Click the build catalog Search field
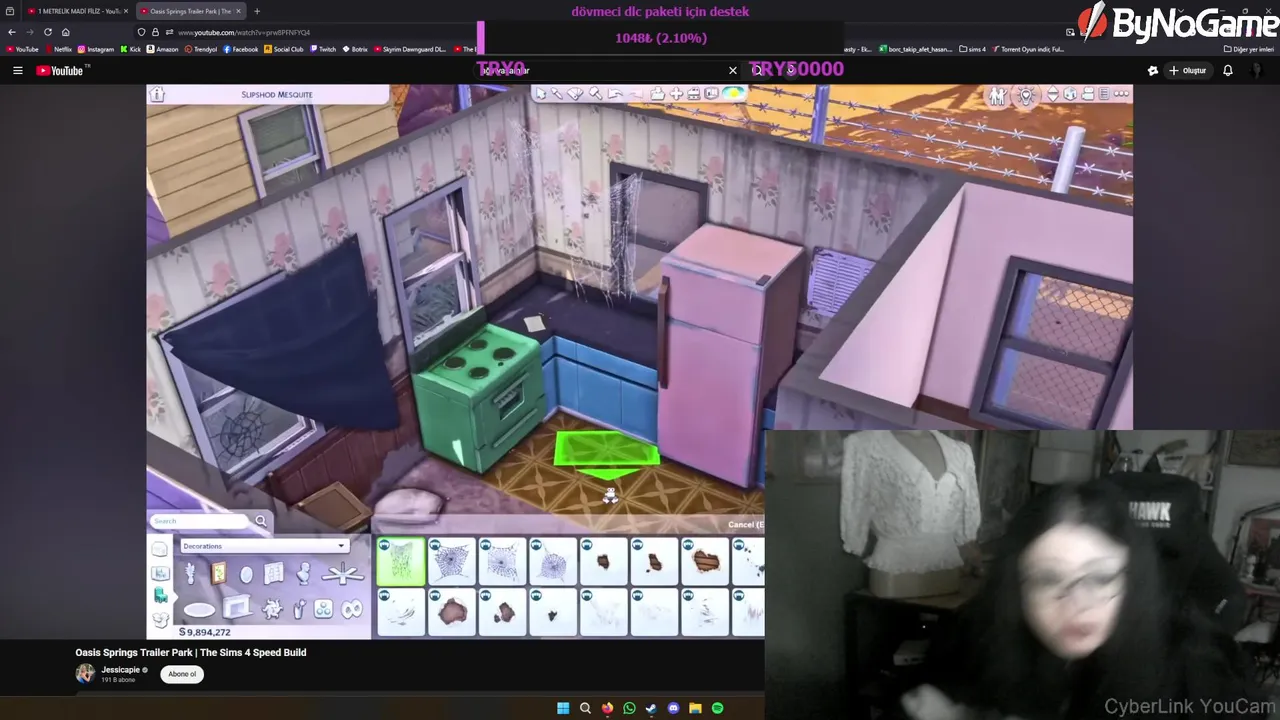The width and height of the screenshot is (1280, 720). coord(200,521)
